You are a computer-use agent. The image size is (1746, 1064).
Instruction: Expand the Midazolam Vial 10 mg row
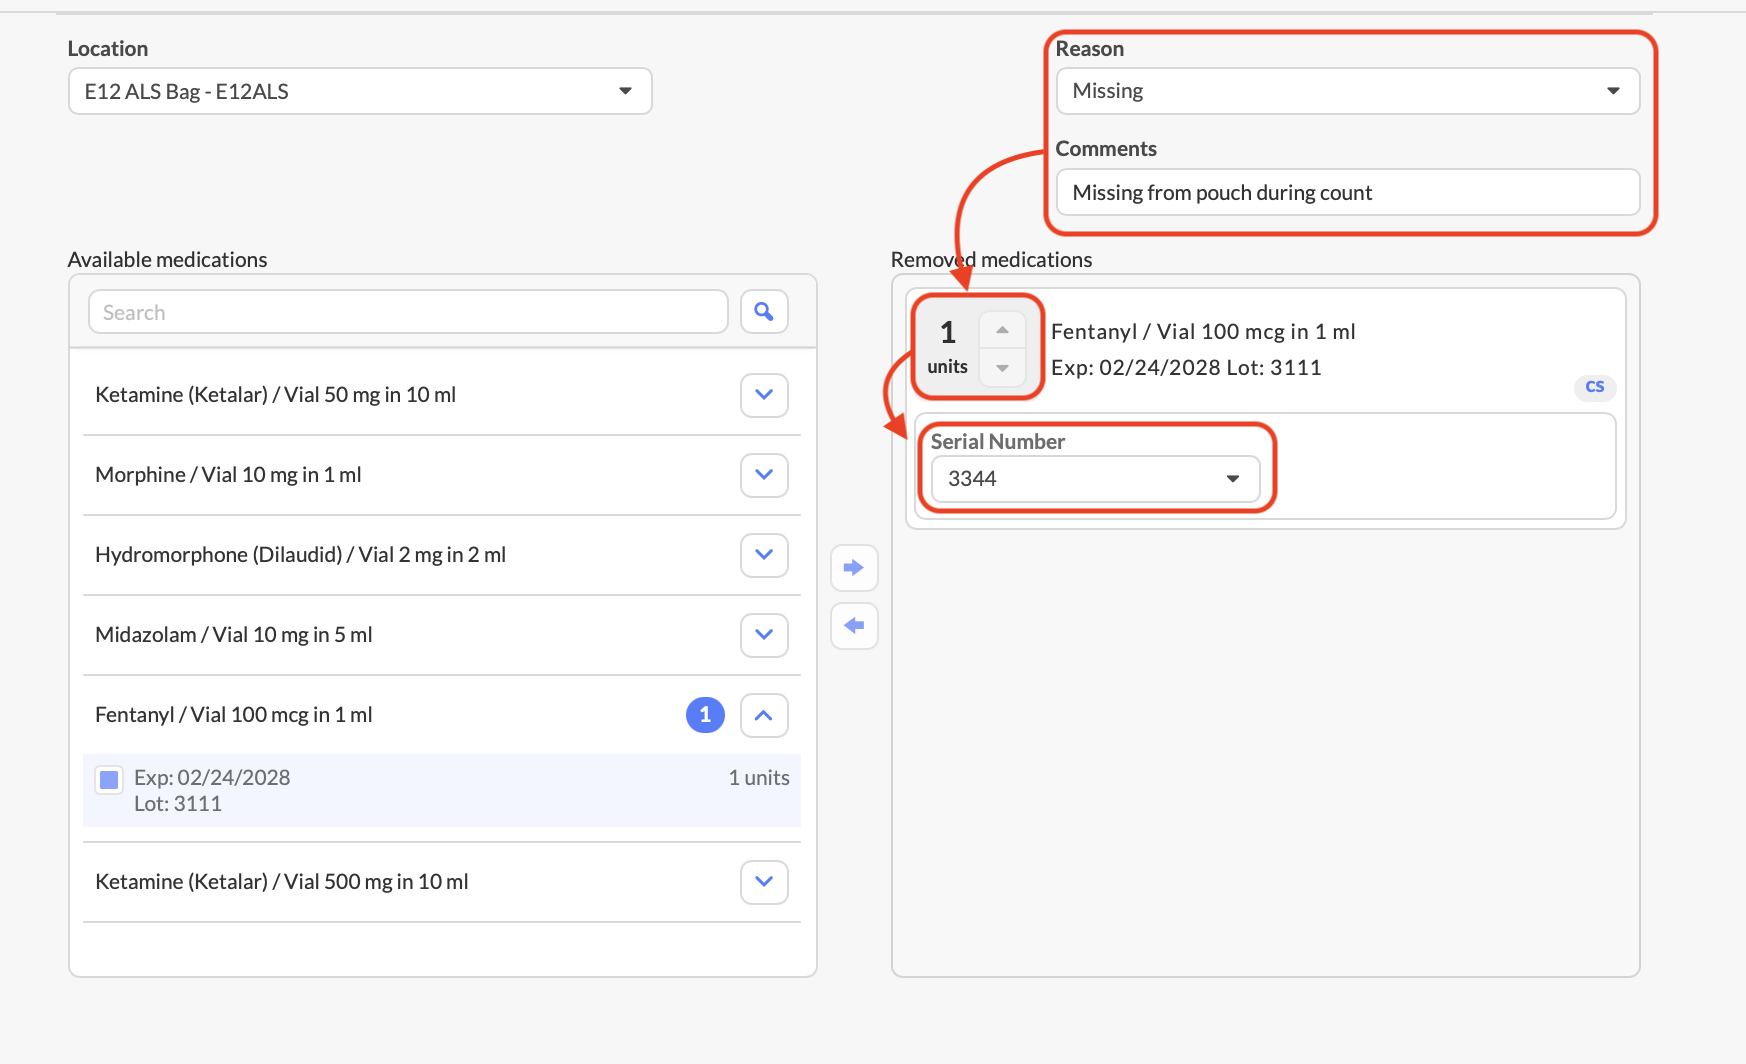tap(764, 635)
